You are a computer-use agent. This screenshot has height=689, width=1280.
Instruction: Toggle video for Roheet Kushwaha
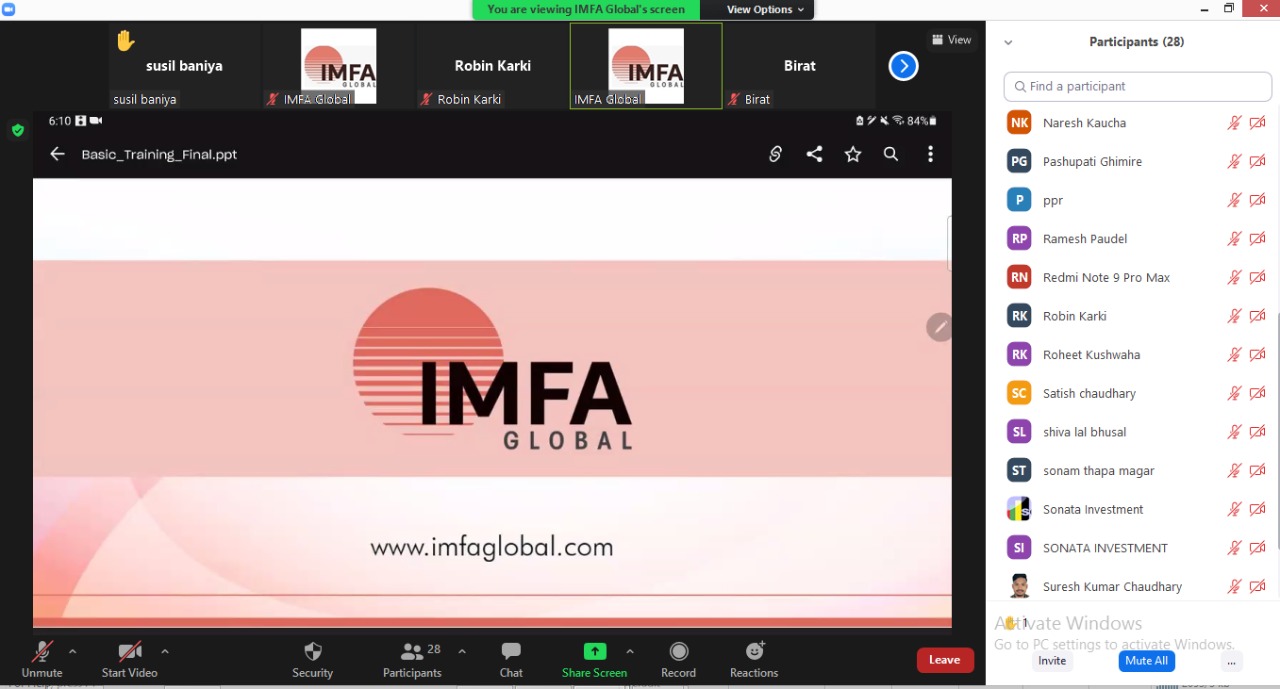point(1258,355)
